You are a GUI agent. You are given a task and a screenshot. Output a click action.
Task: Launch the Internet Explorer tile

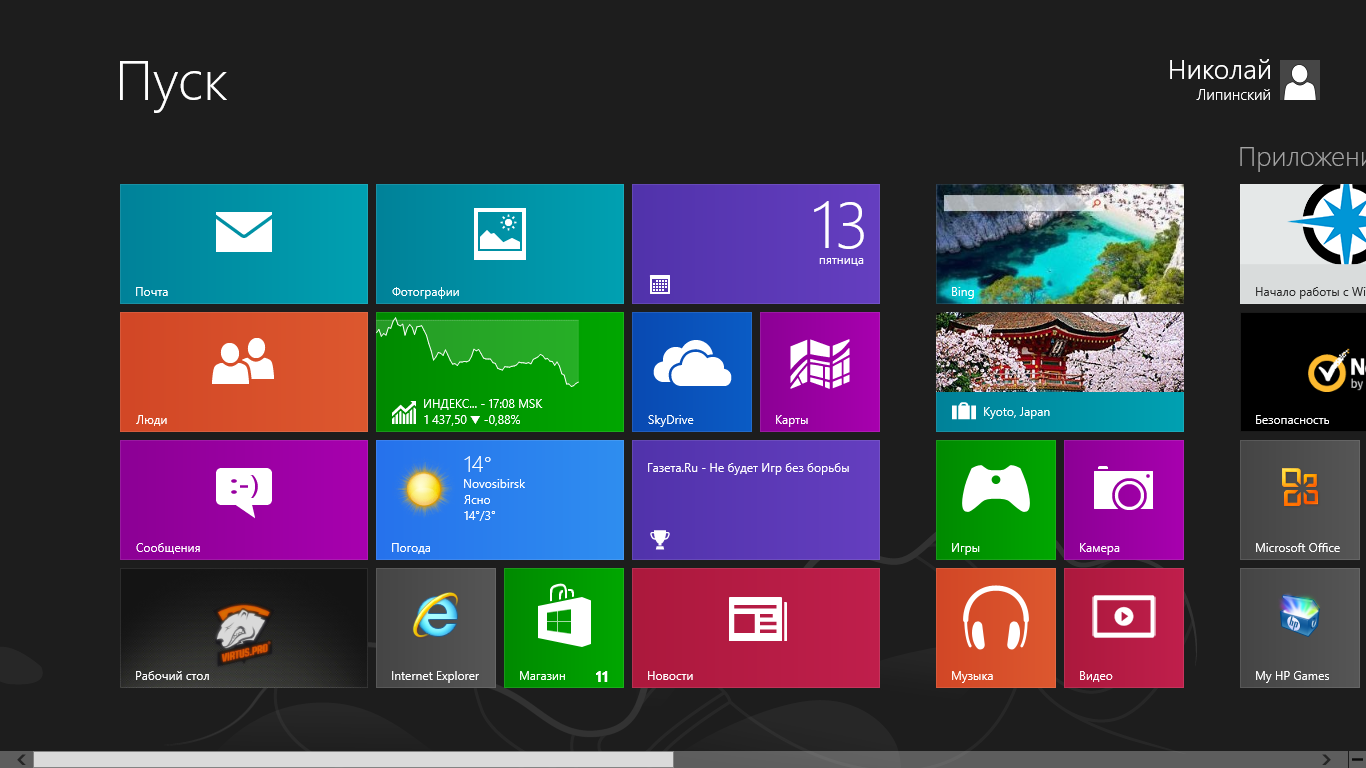436,628
